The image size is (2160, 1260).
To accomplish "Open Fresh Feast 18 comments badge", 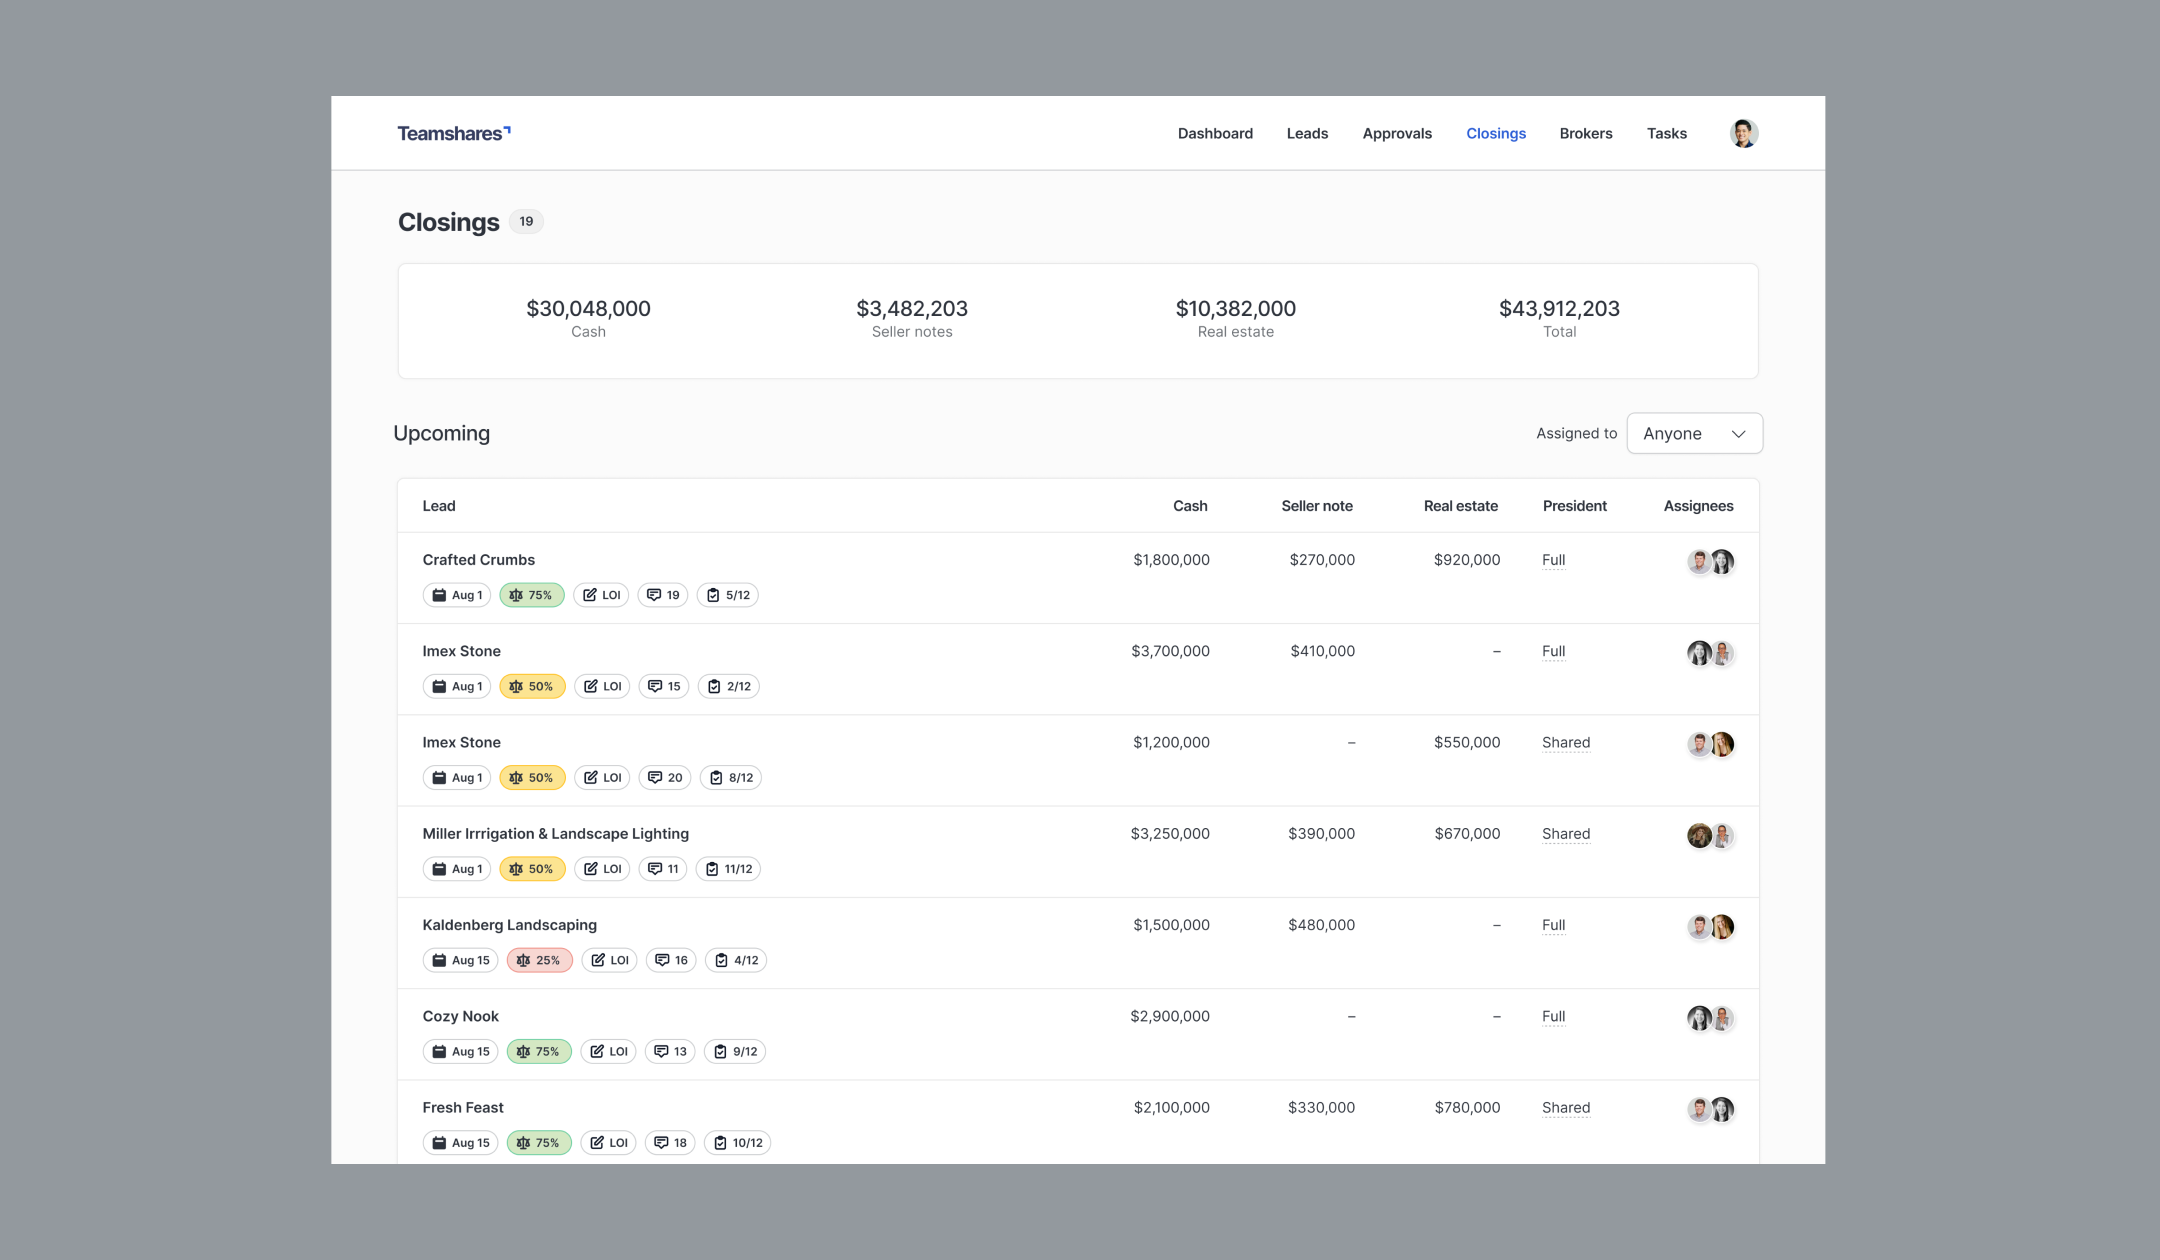I will 670,1142.
